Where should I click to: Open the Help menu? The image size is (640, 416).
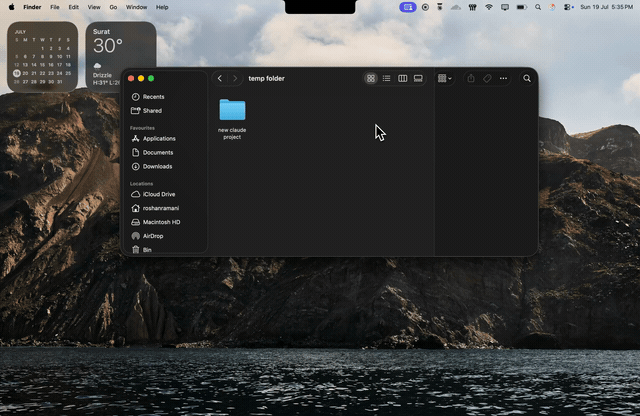click(162, 7)
